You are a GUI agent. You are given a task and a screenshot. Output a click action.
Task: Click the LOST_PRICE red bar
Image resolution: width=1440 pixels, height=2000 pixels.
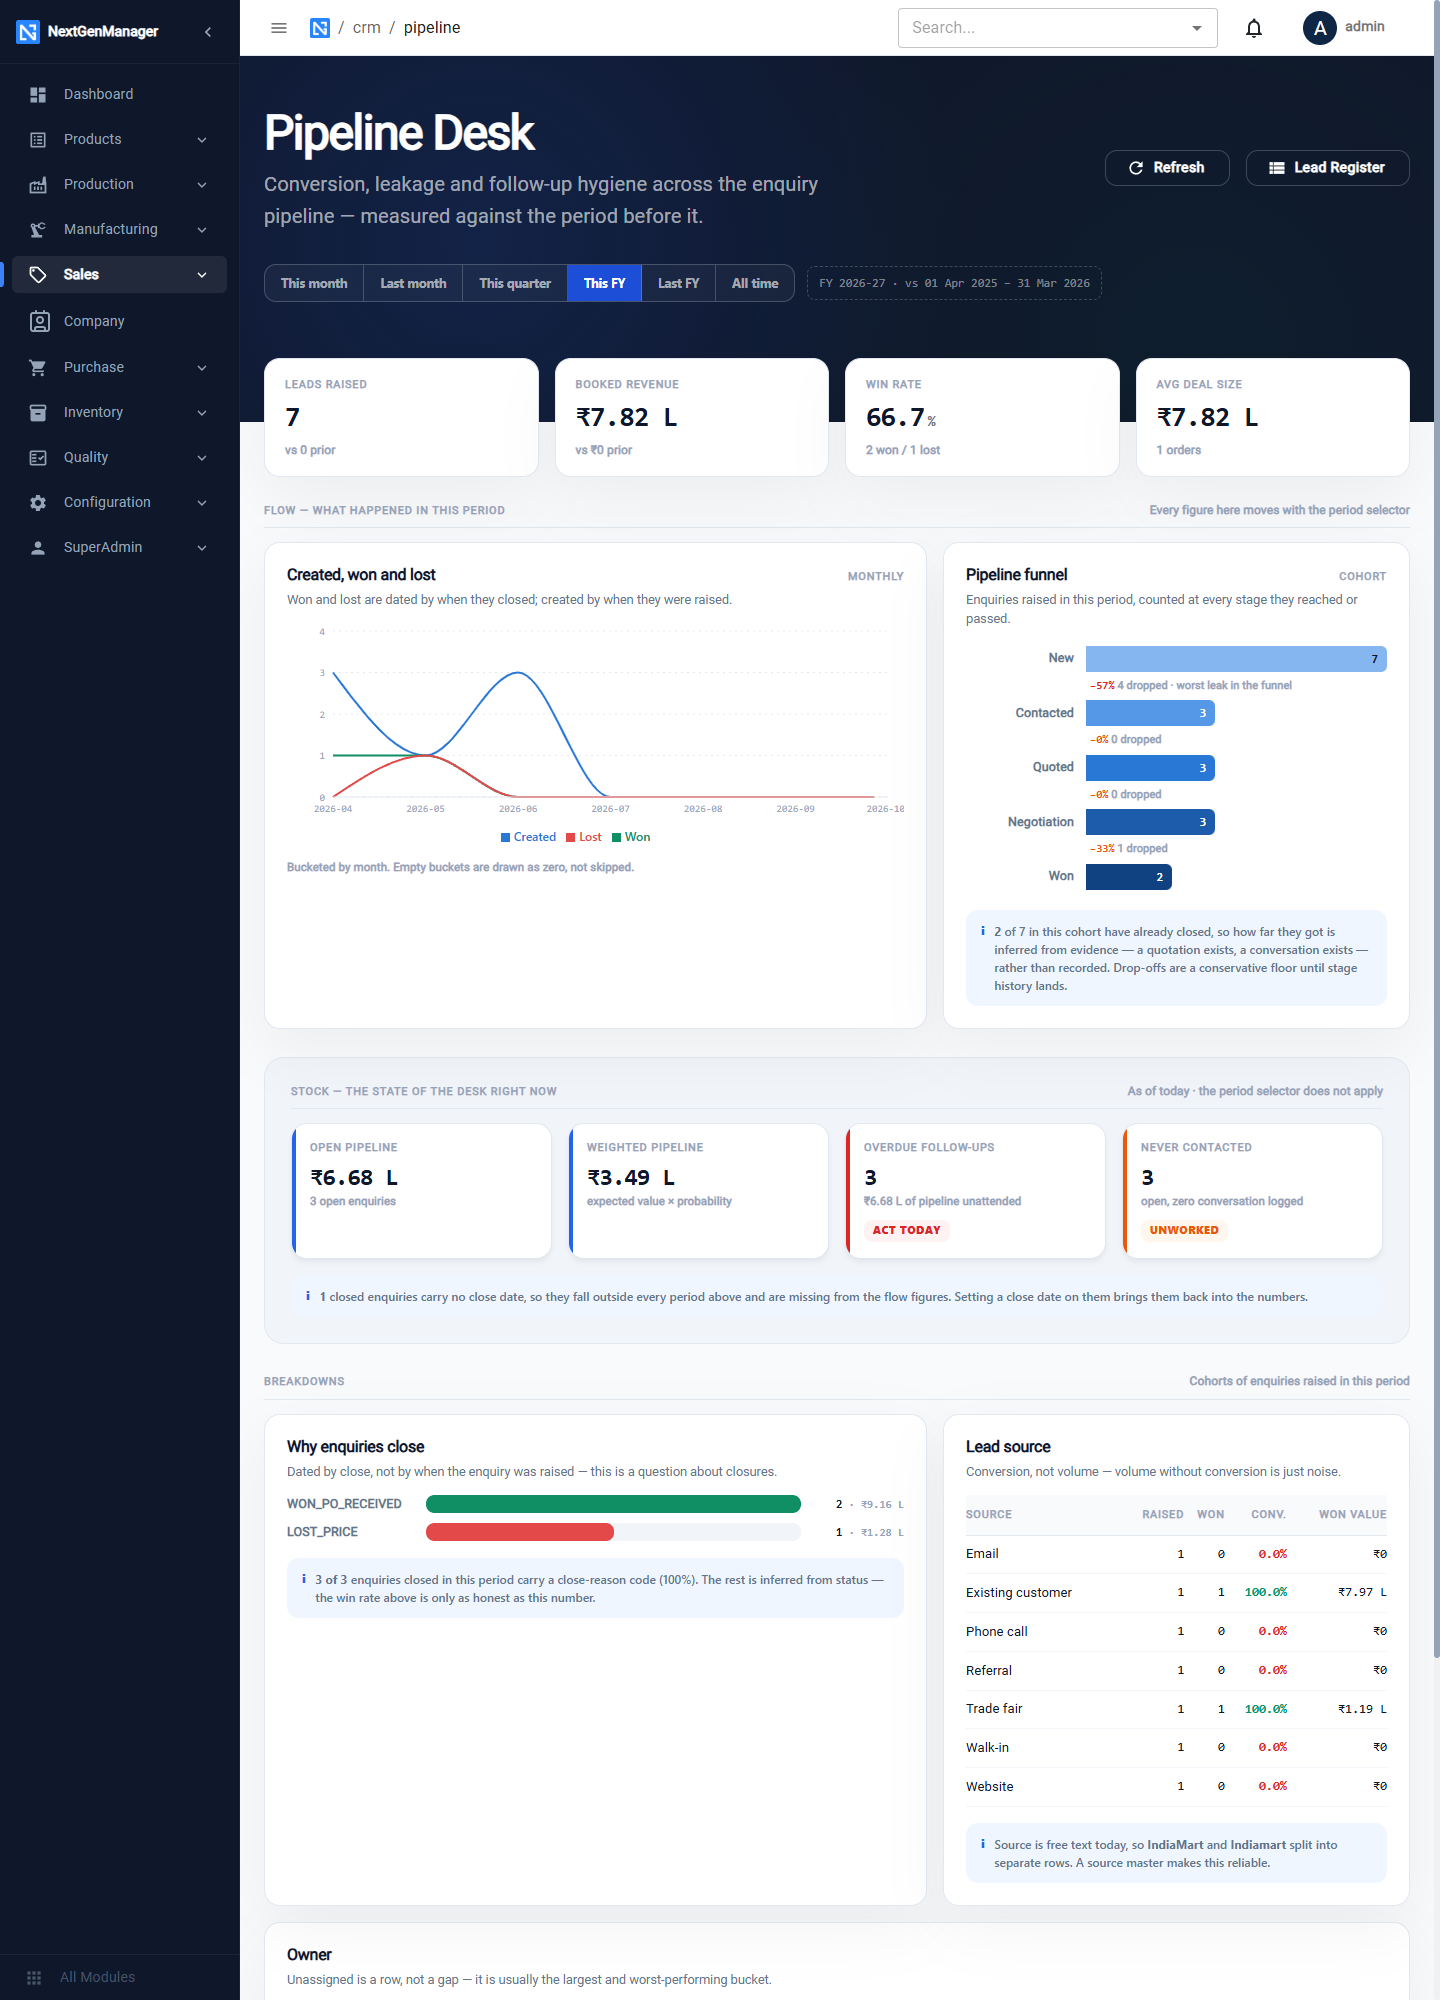(520, 1532)
